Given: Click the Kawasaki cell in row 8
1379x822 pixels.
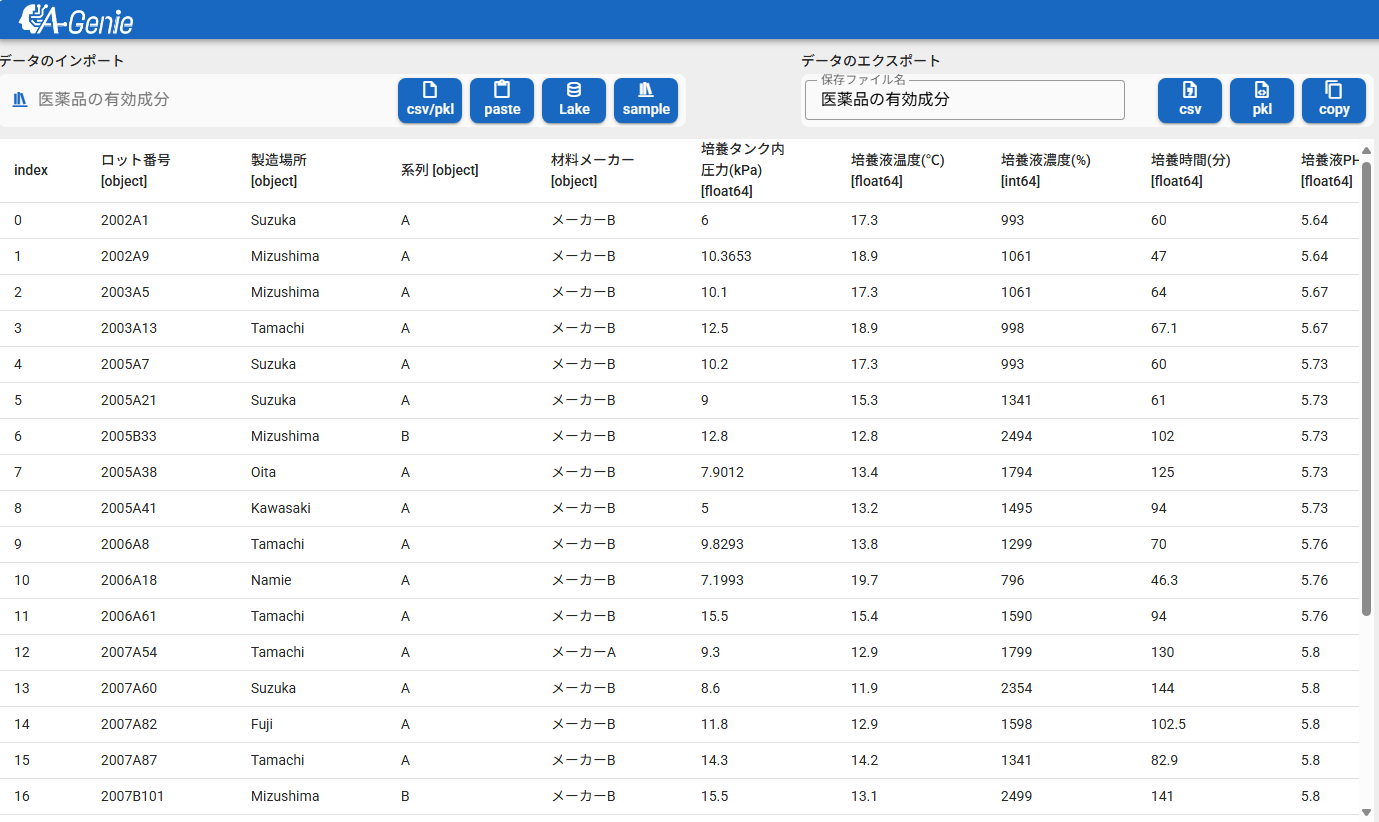Looking at the screenshot, I should [281, 508].
